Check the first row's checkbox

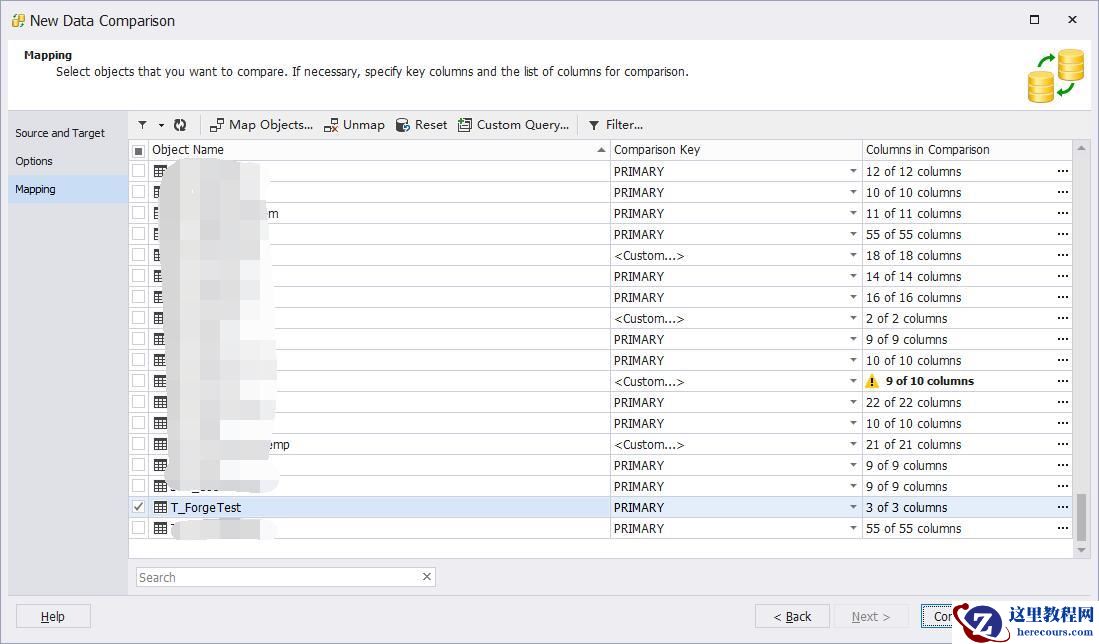pyautogui.click(x=138, y=171)
